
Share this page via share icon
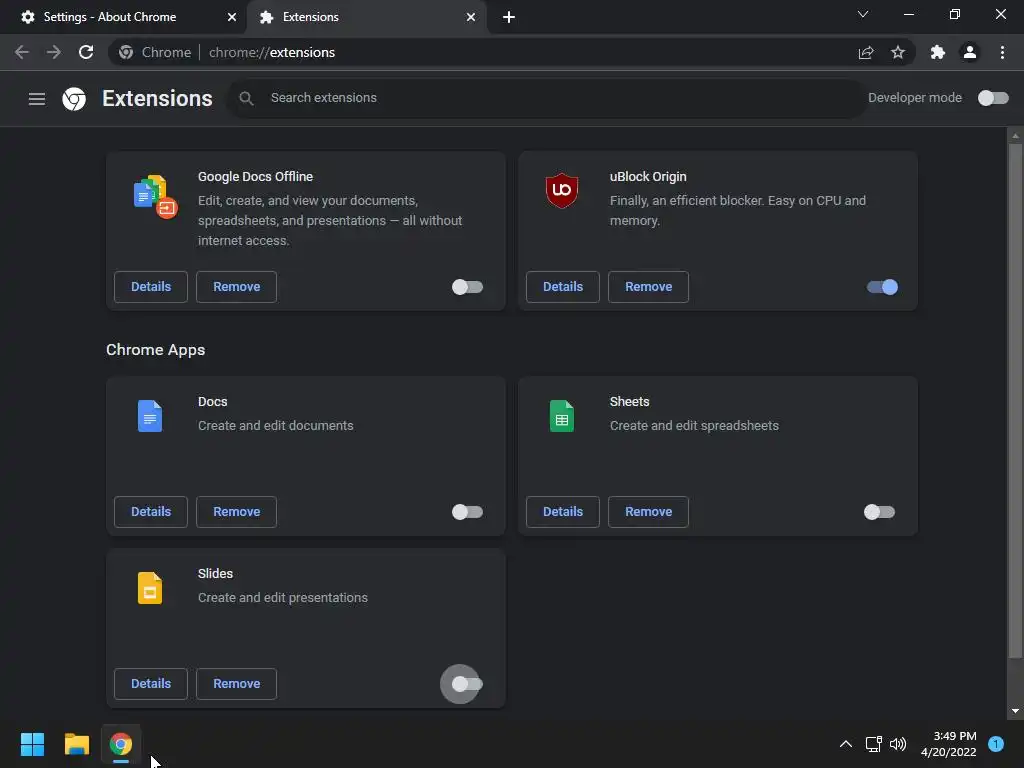pyautogui.click(x=866, y=52)
